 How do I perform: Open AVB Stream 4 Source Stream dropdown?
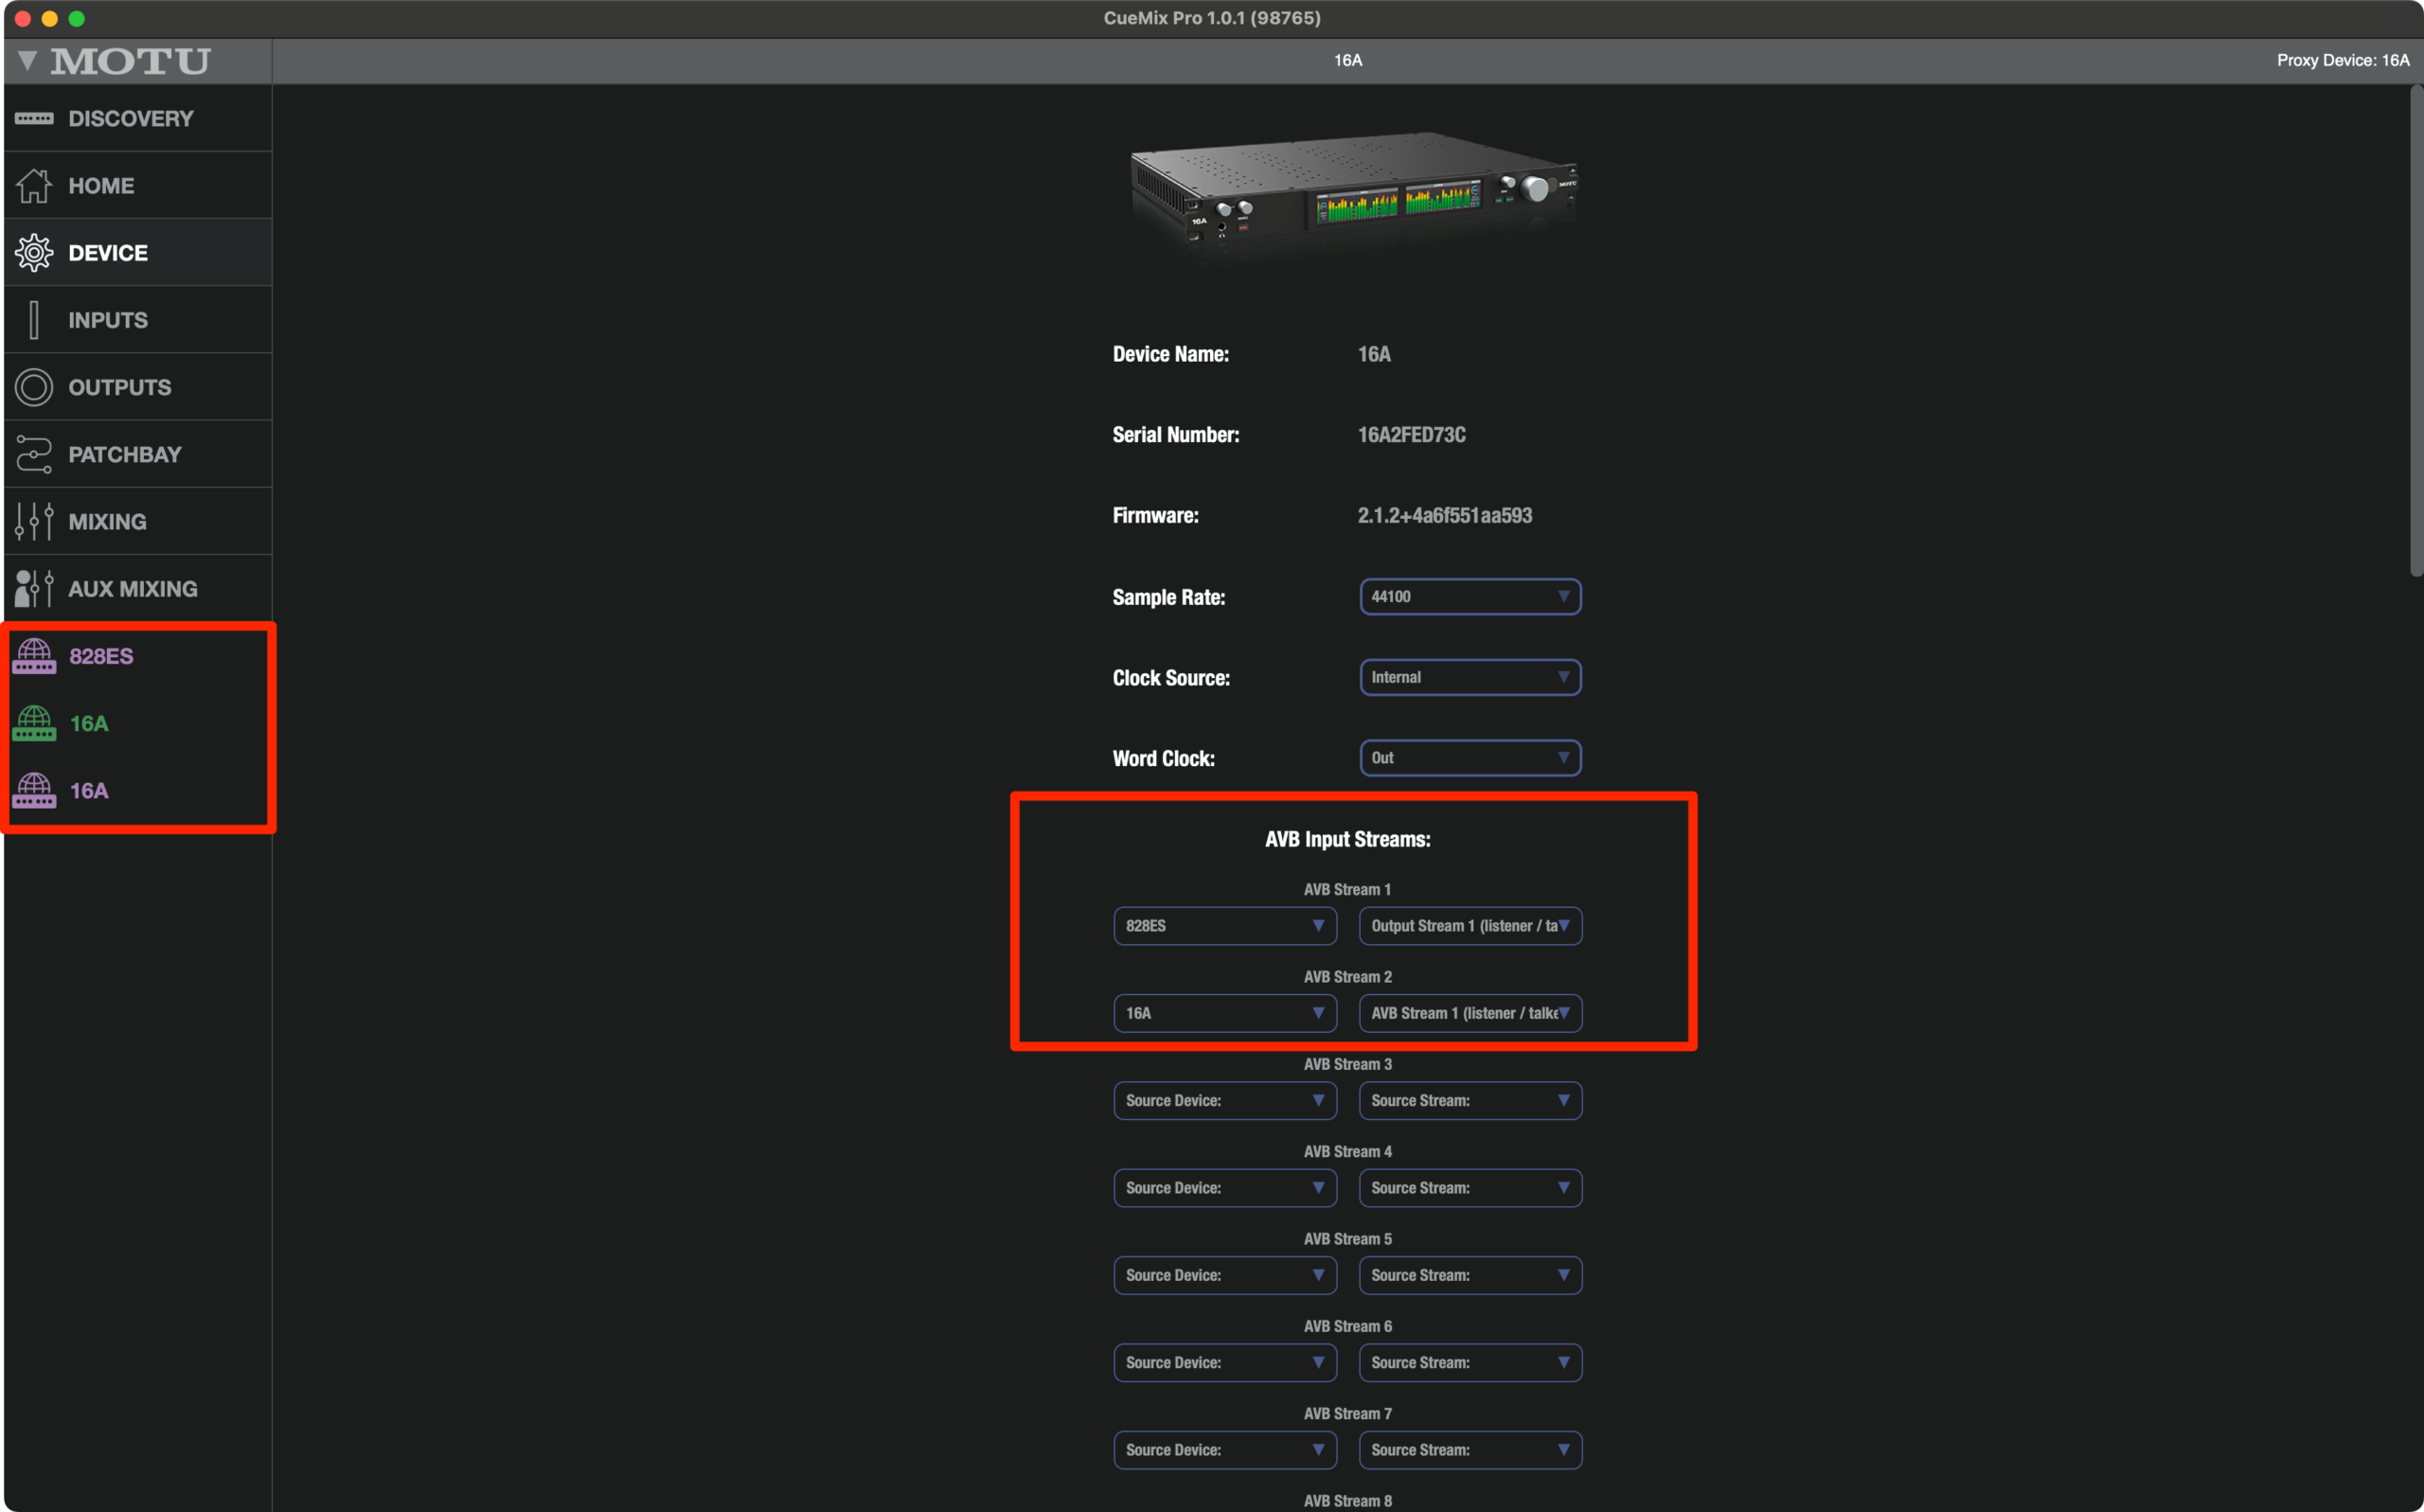[x=1470, y=1187]
